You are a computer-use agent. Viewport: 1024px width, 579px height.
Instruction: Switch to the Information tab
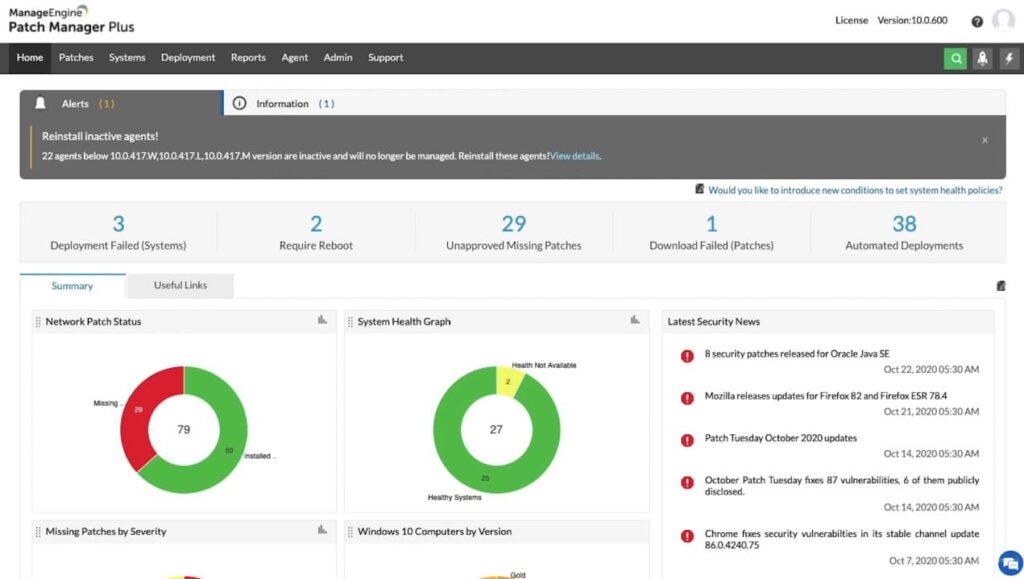pos(283,104)
